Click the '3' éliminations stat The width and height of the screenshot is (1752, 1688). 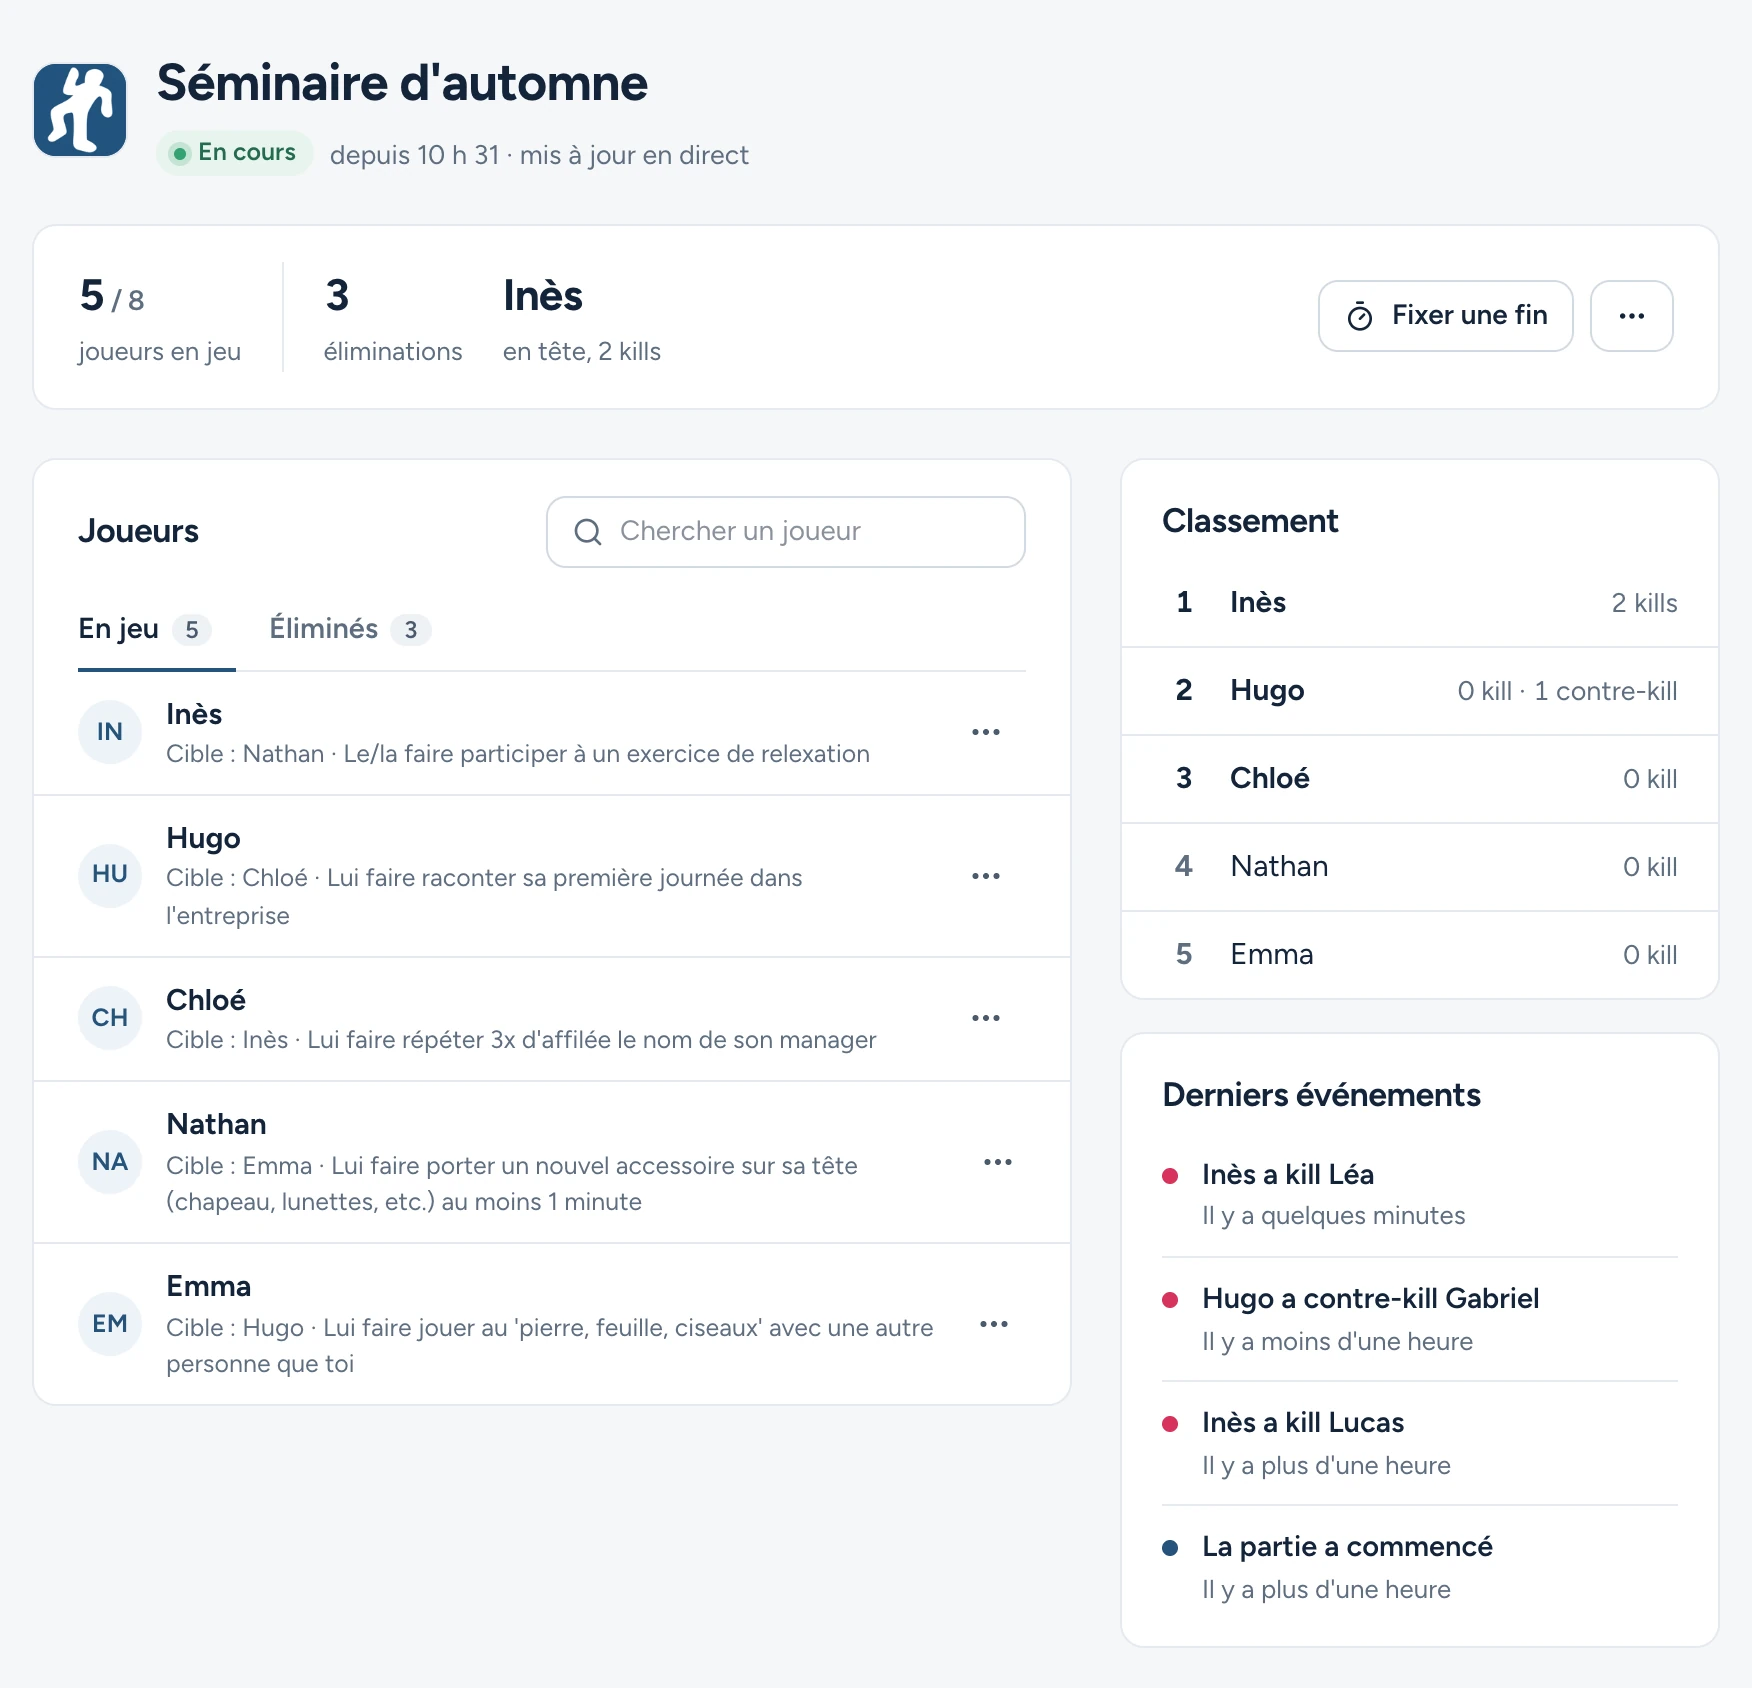click(x=393, y=319)
